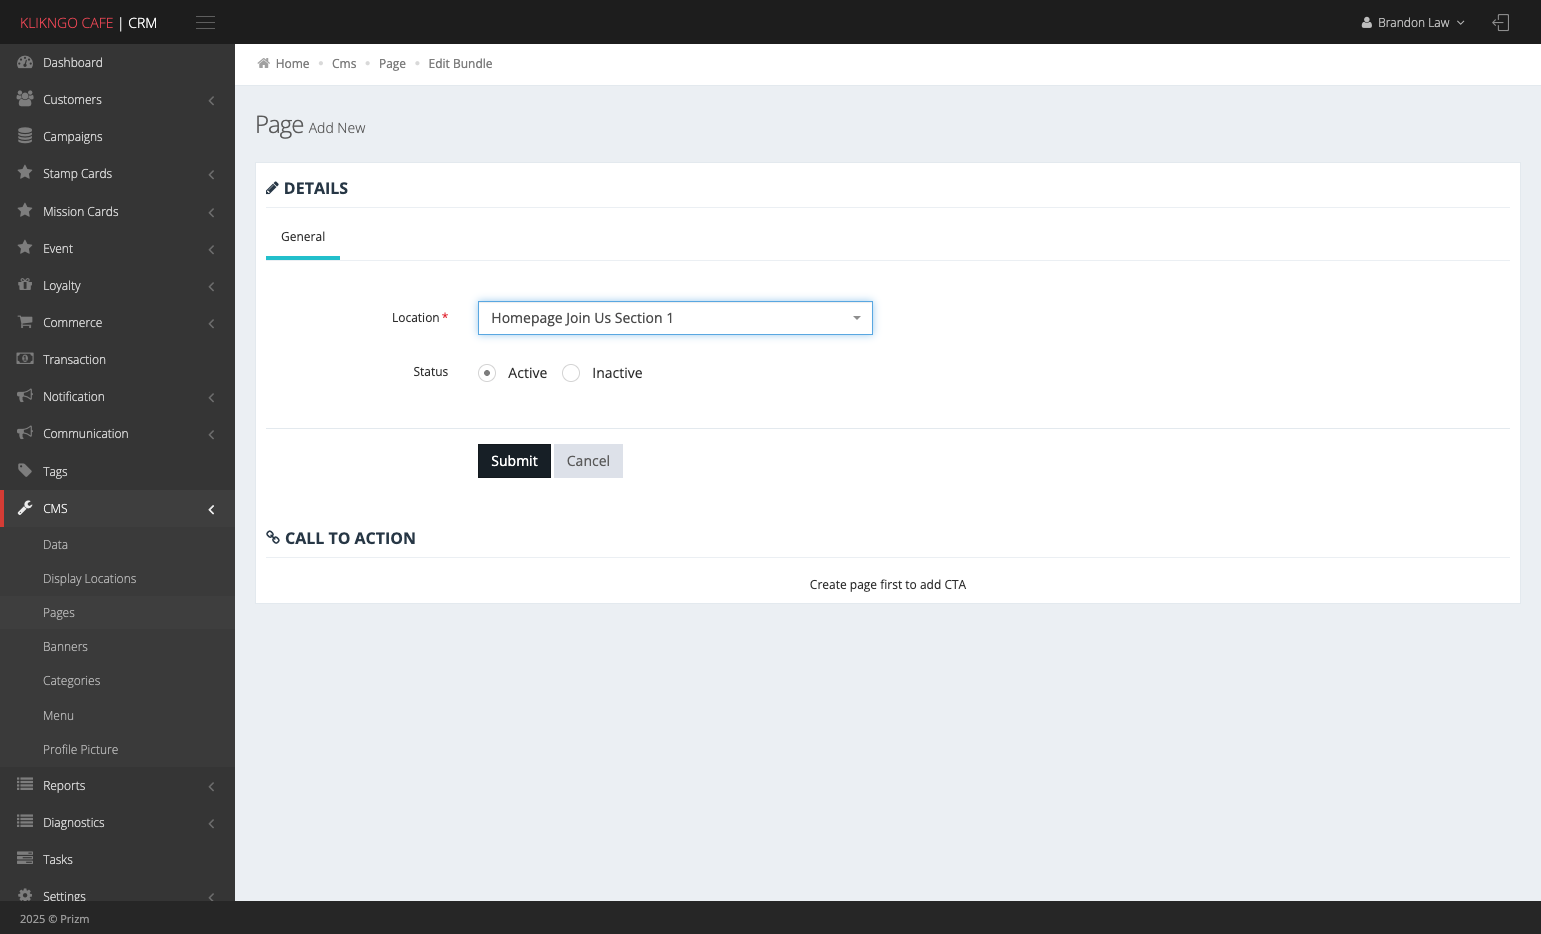Click the Customers group icon
The height and width of the screenshot is (934, 1541).
point(25,99)
